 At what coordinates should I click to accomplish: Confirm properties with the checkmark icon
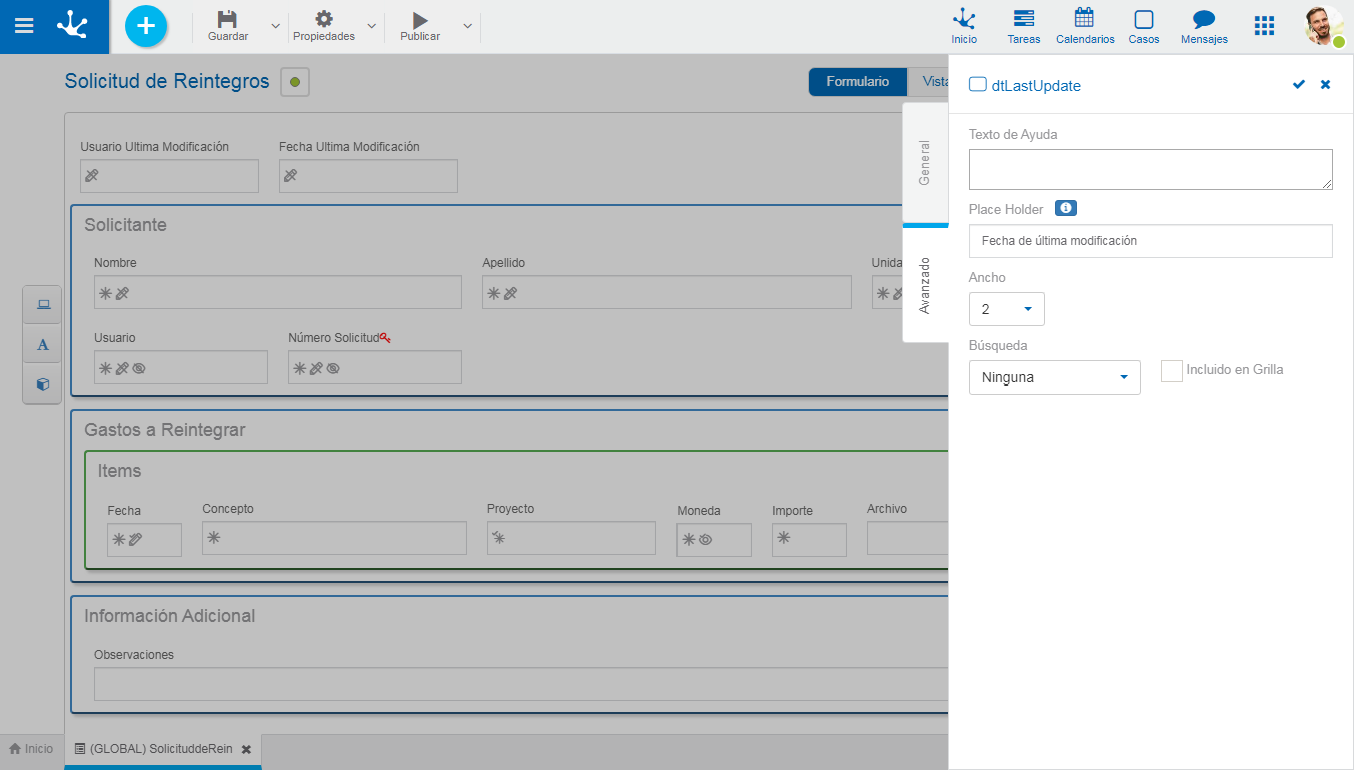pos(1298,85)
